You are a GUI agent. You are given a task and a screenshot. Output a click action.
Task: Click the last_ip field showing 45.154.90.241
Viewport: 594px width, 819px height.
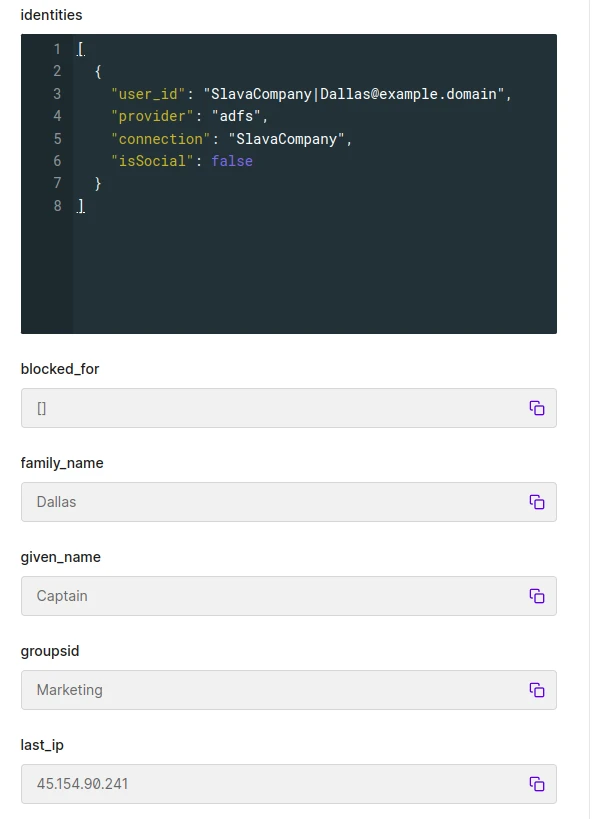tap(288, 784)
